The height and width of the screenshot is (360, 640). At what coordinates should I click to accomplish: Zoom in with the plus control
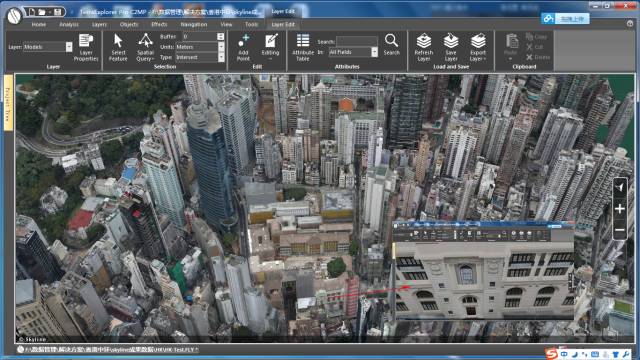[620, 209]
